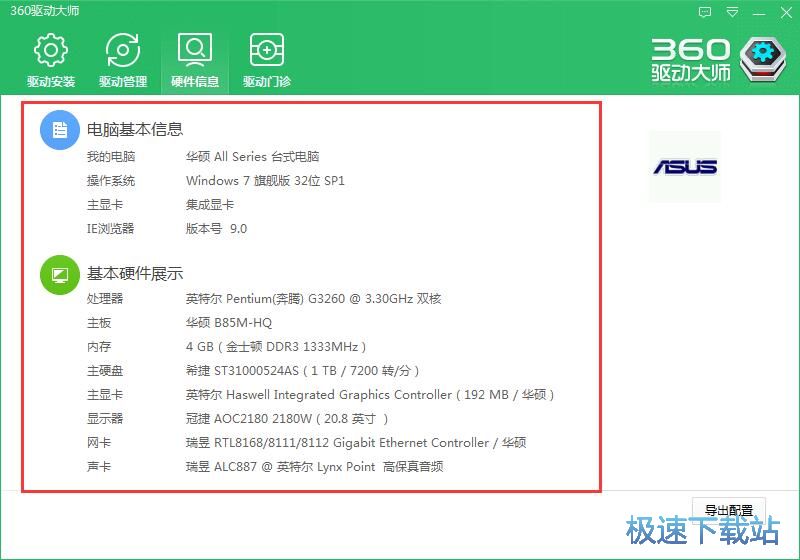
Task: Click the 集成显卡 value
Action: (x=210, y=205)
